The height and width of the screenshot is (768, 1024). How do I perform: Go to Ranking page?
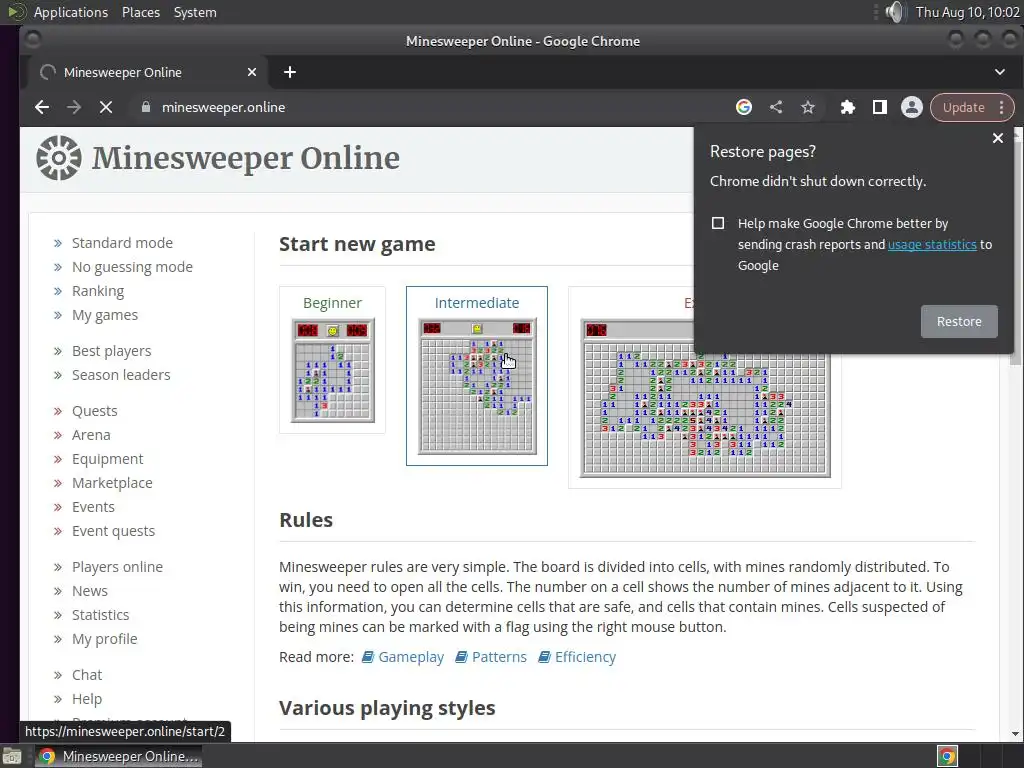pyautogui.click(x=98, y=291)
